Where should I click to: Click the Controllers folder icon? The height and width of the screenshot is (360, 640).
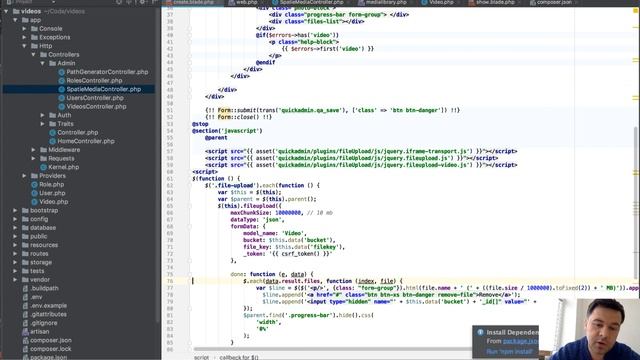[x=43, y=55]
